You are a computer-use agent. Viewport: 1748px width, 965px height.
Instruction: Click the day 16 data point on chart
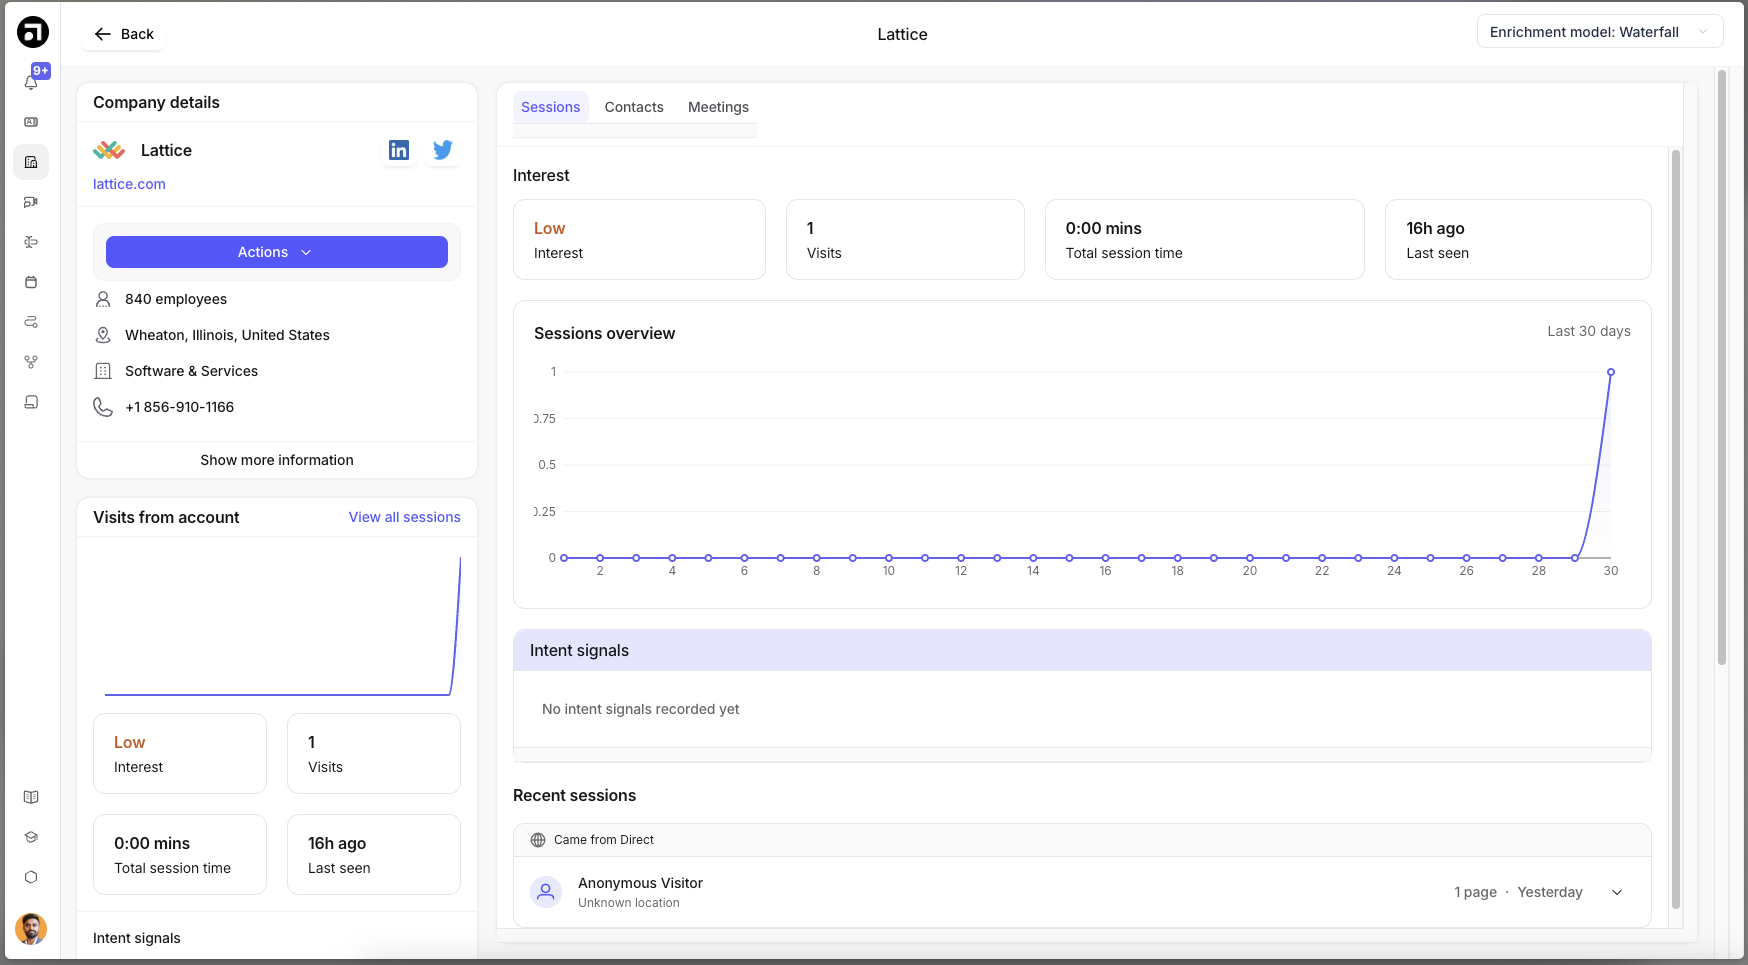(x=1105, y=558)
